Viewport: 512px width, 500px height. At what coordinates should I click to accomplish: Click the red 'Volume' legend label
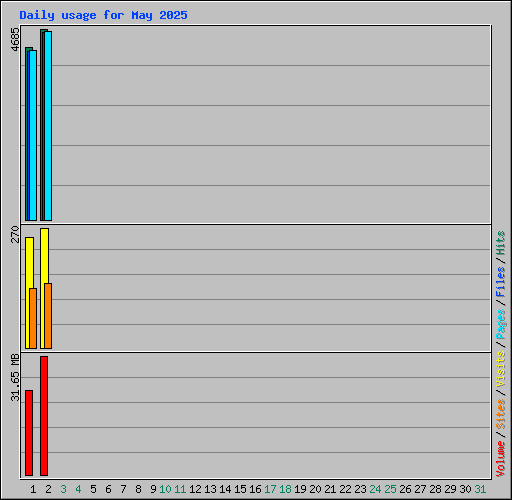click(500, 459)
